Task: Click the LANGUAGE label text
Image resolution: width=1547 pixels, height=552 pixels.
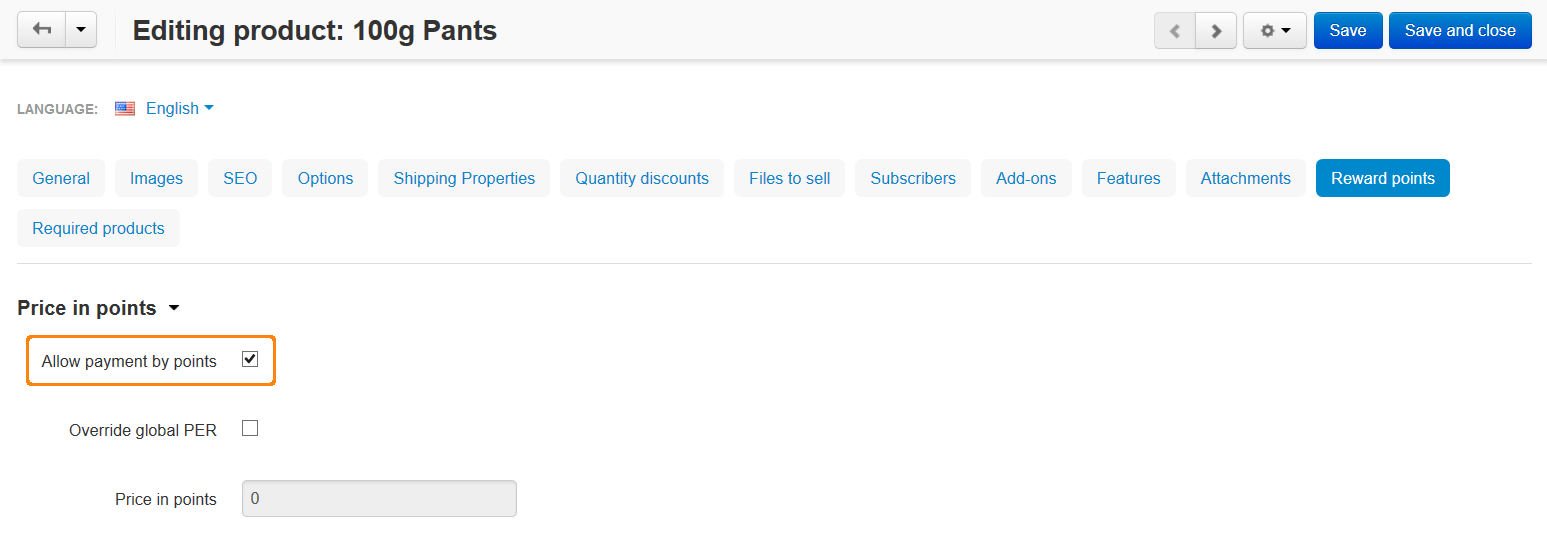Action: click(x=57, y=109)
